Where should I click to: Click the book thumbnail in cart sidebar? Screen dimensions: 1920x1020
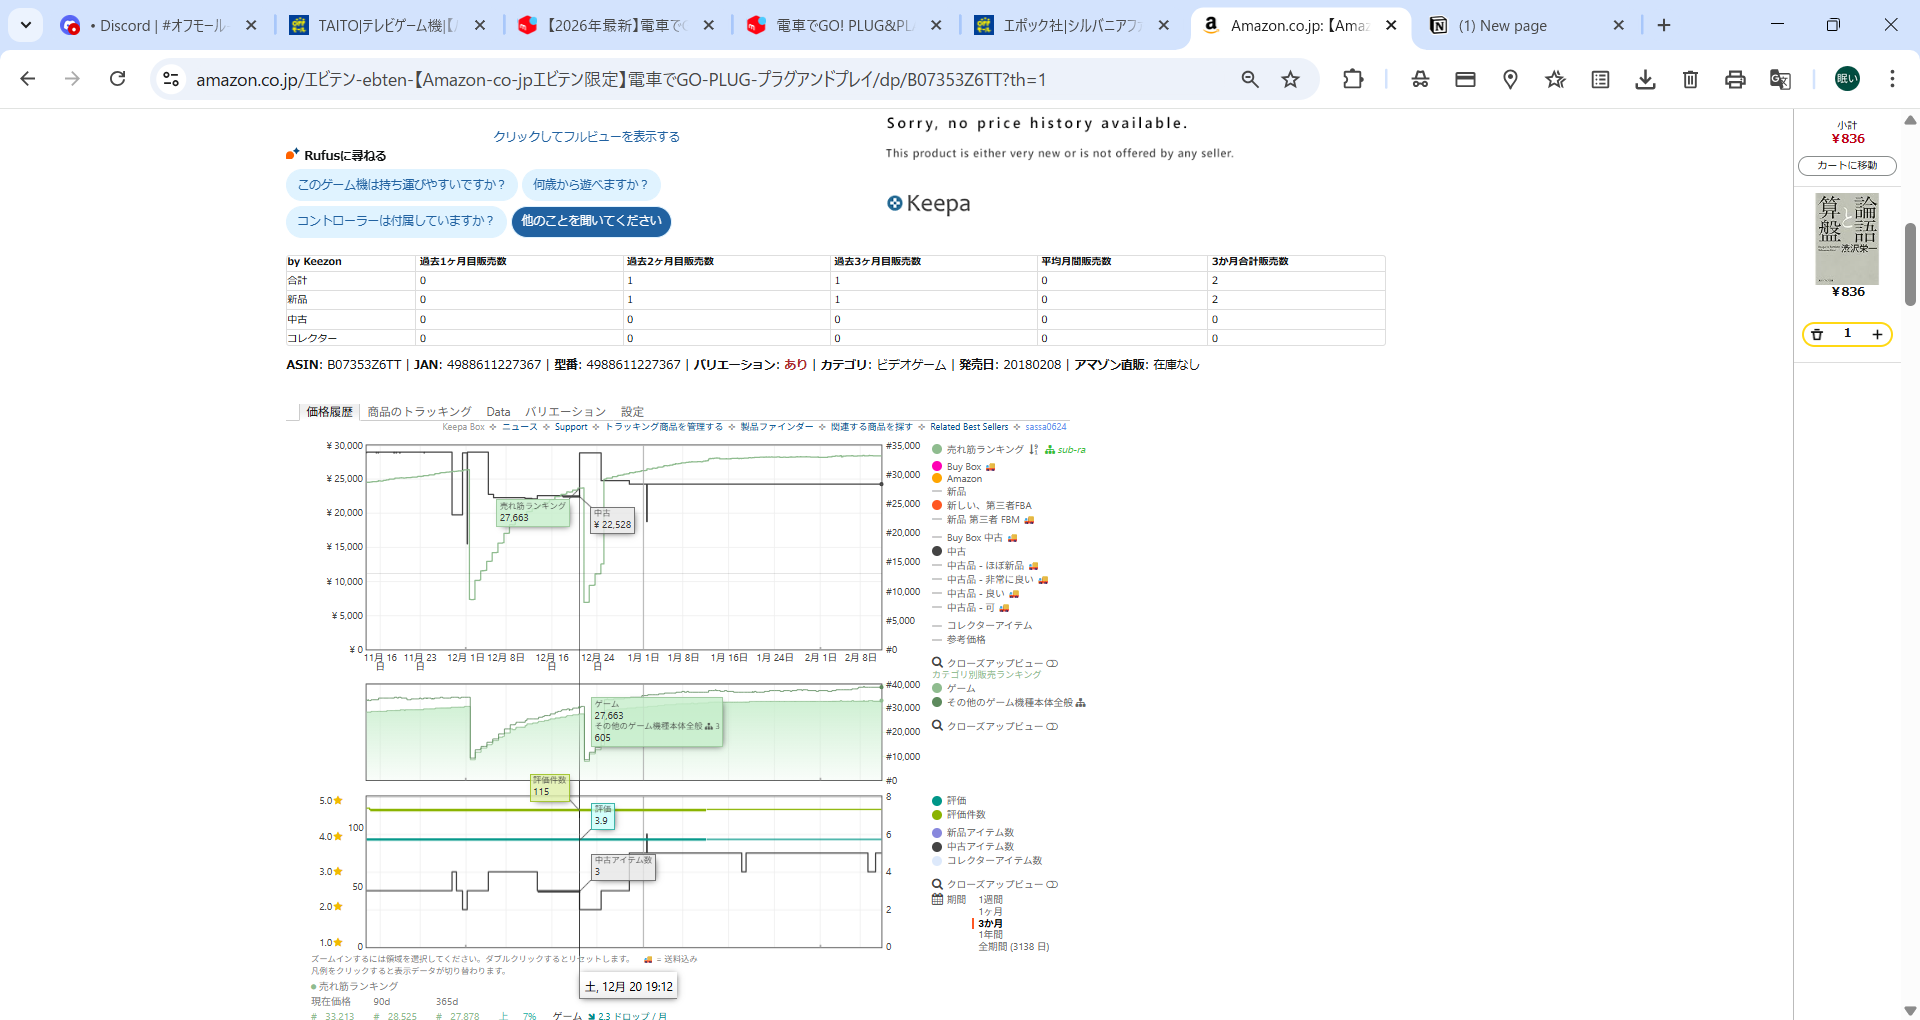pos(1847,239)
